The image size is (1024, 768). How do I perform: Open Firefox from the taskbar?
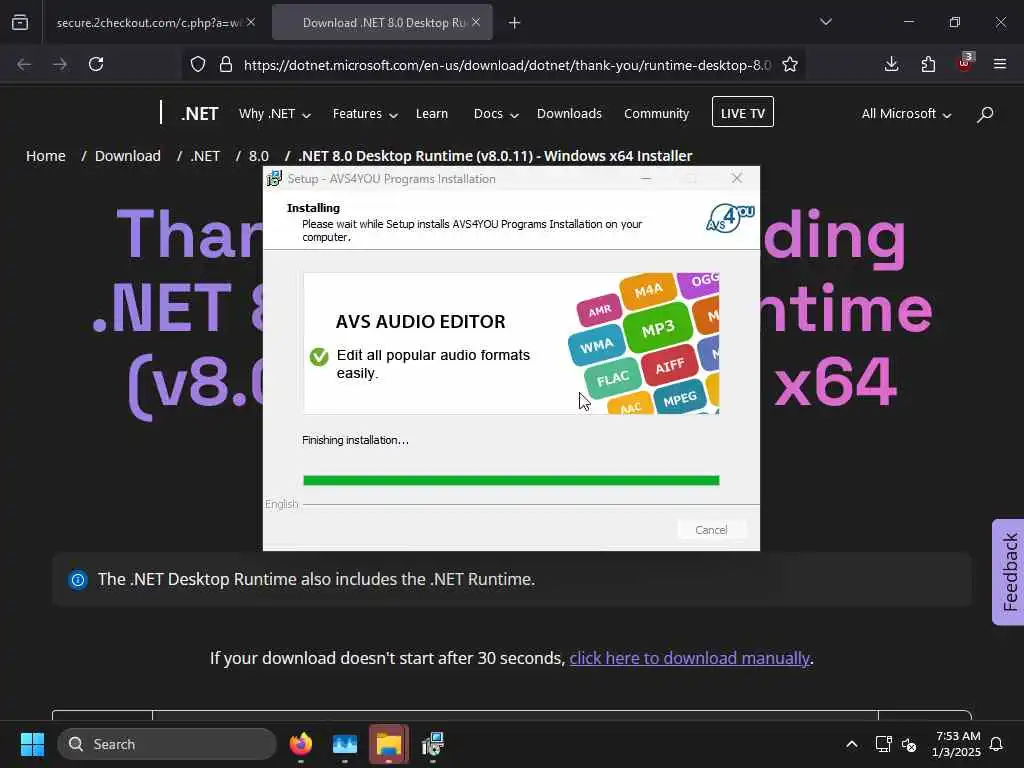pos(301,744)
